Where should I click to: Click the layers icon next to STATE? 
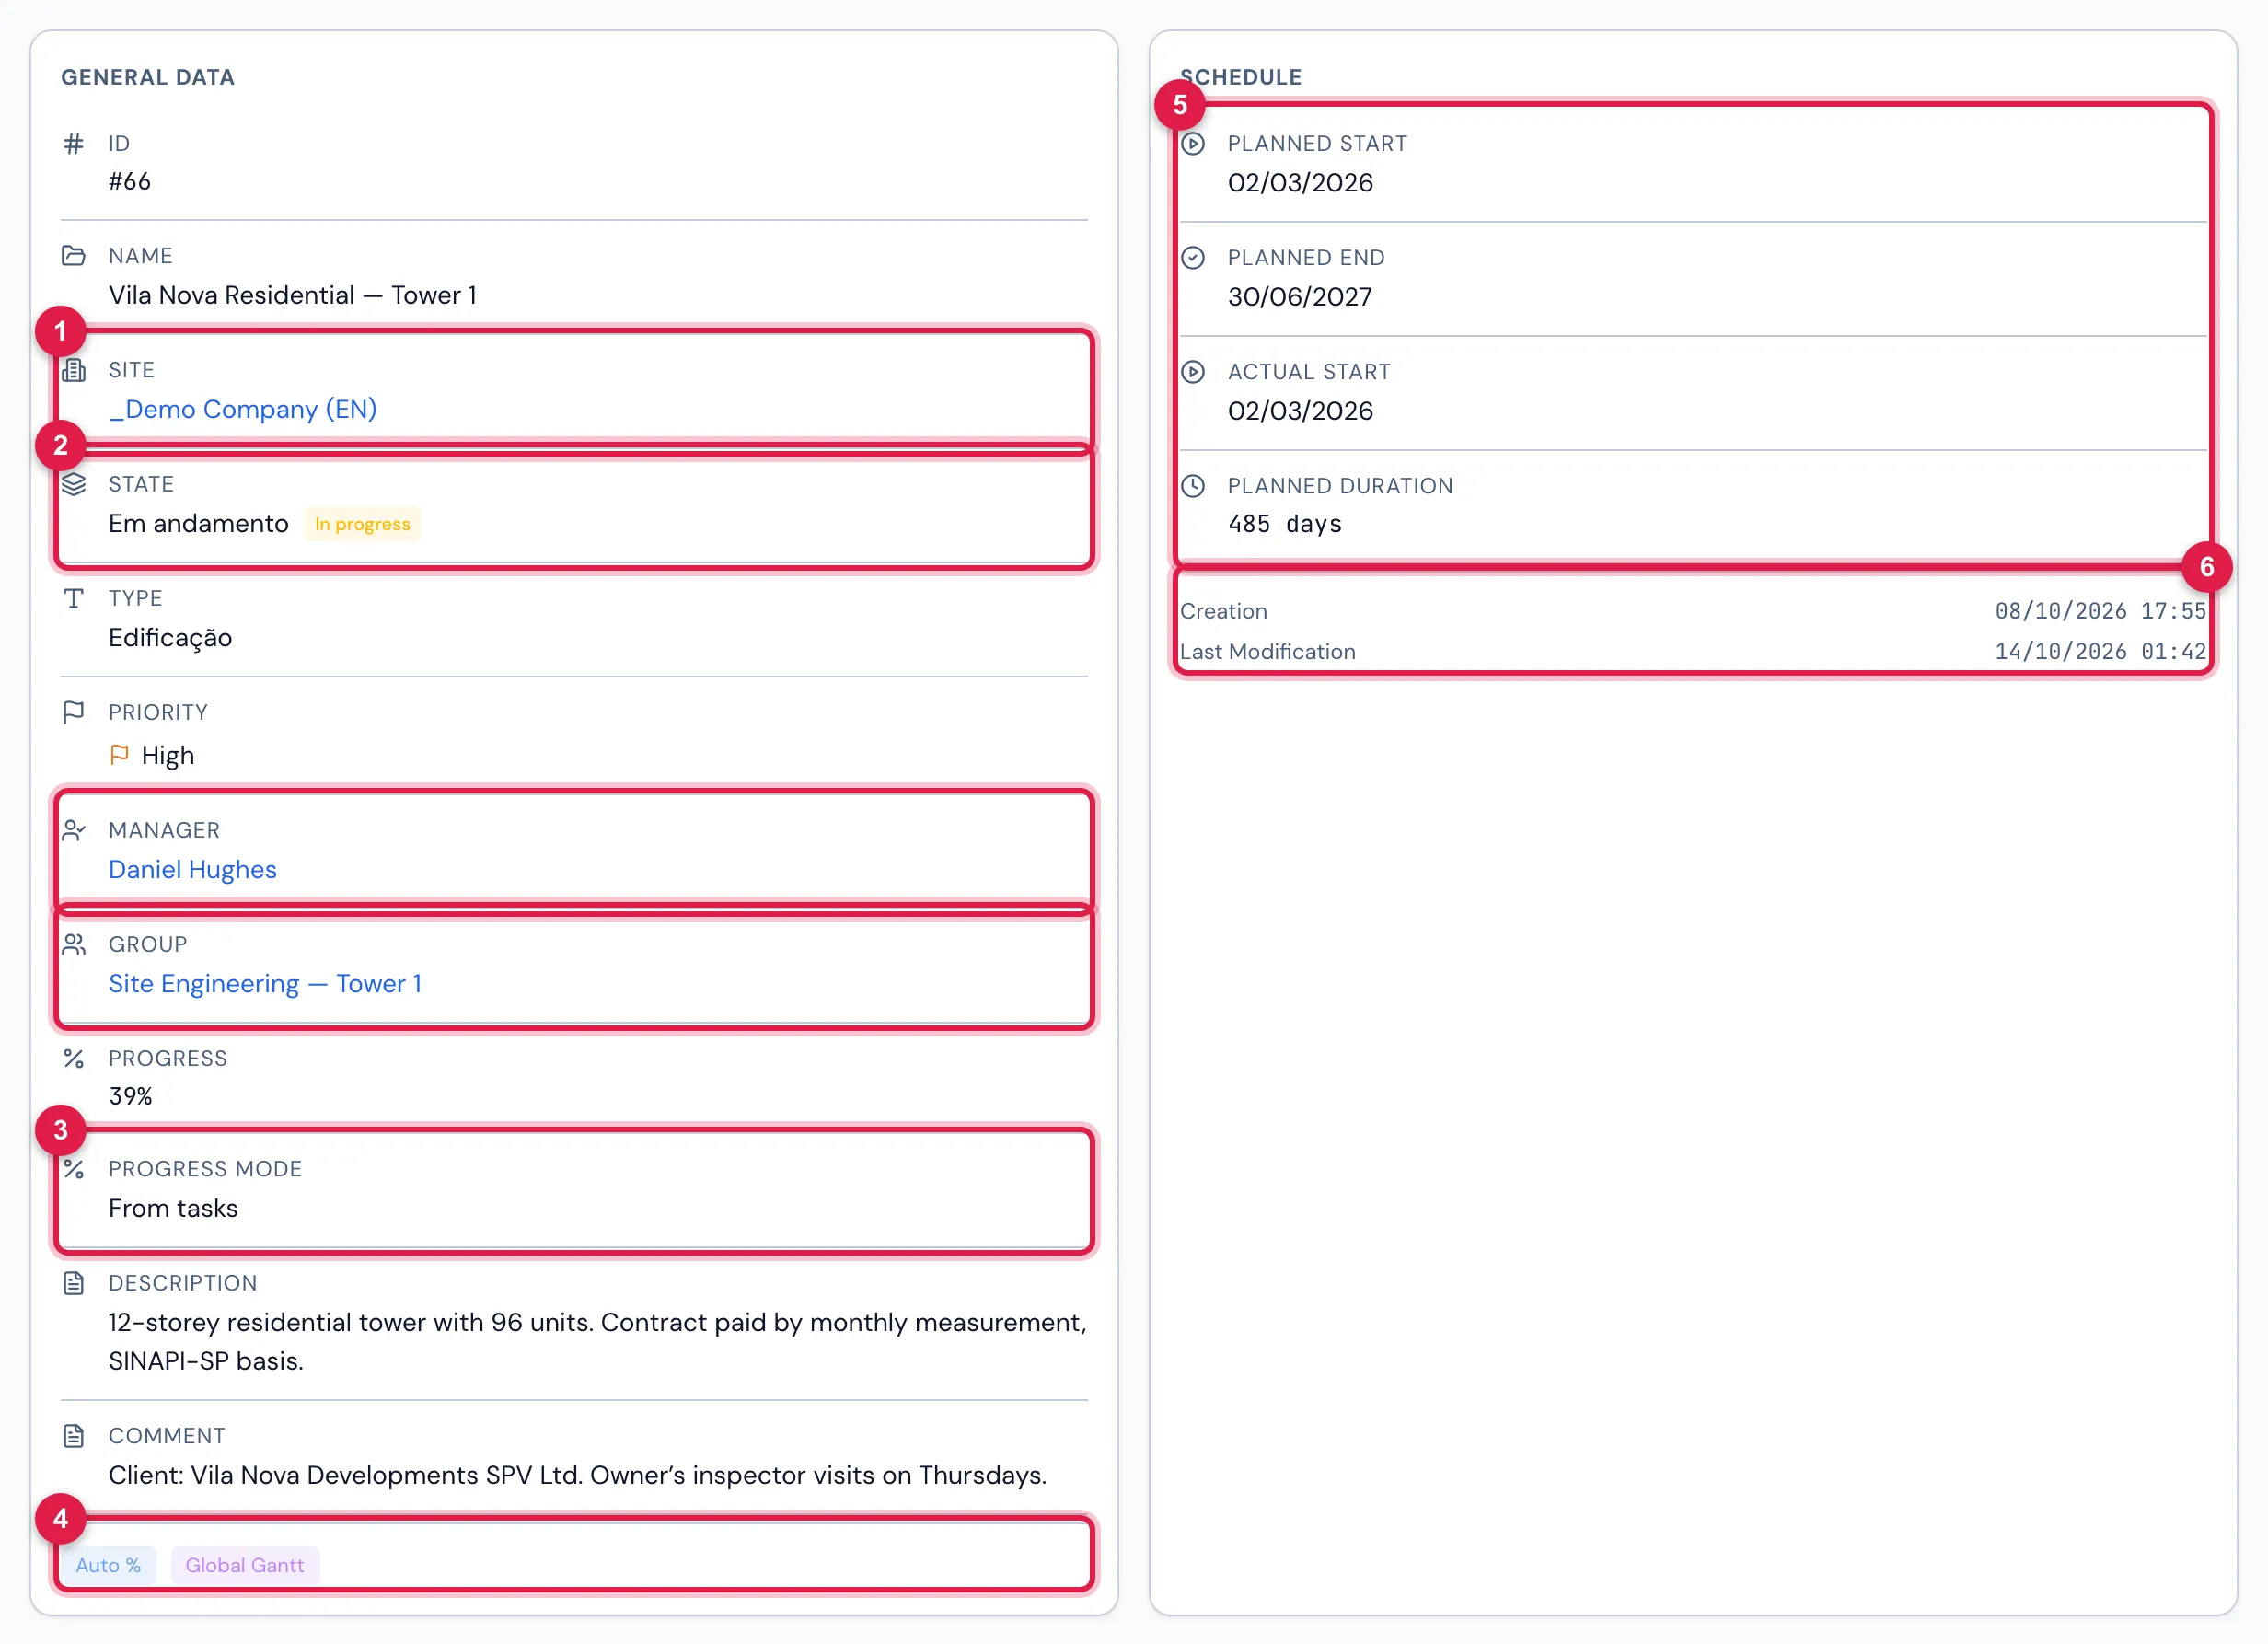[x=73, y=484]
